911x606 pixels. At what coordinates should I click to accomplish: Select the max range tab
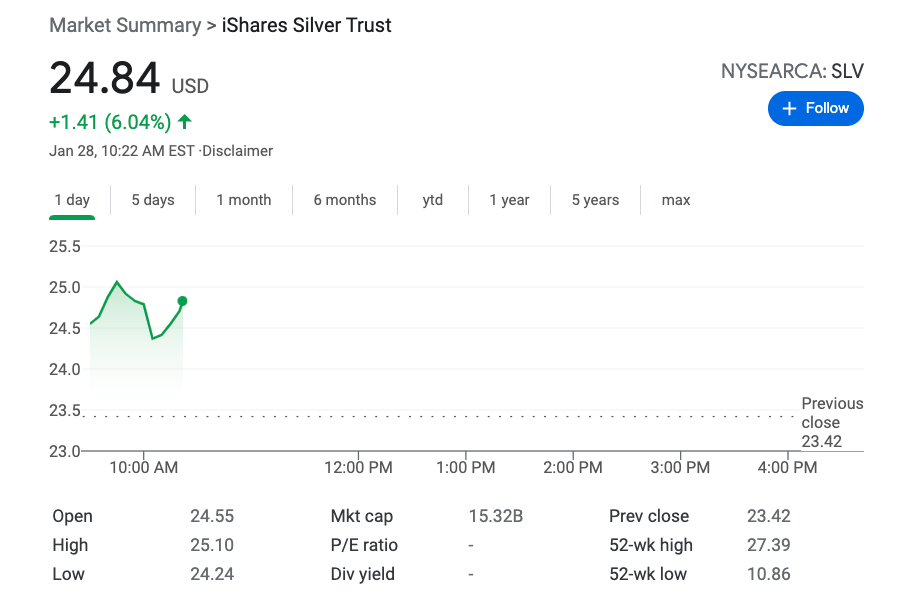pos(676,200)
